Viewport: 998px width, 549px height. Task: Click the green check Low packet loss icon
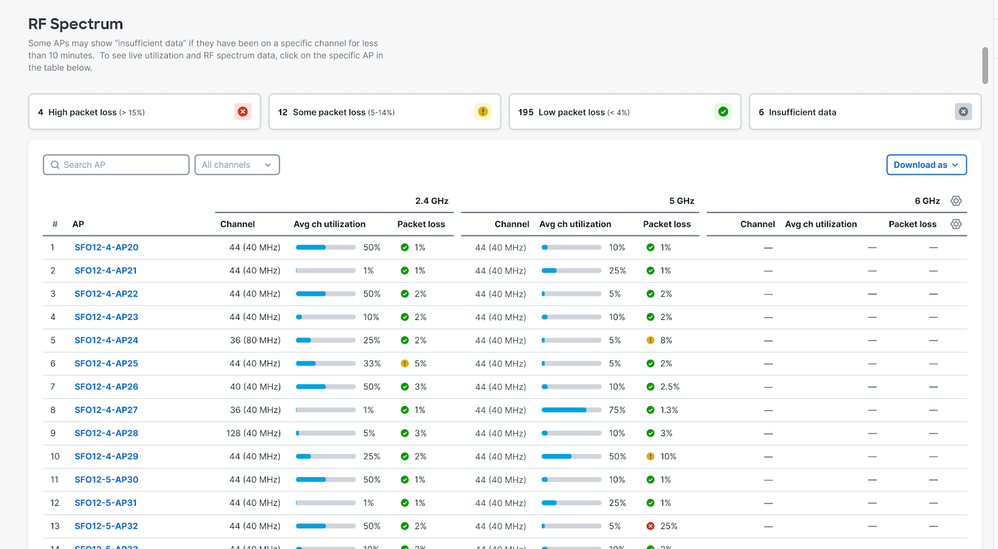point(723,112)
